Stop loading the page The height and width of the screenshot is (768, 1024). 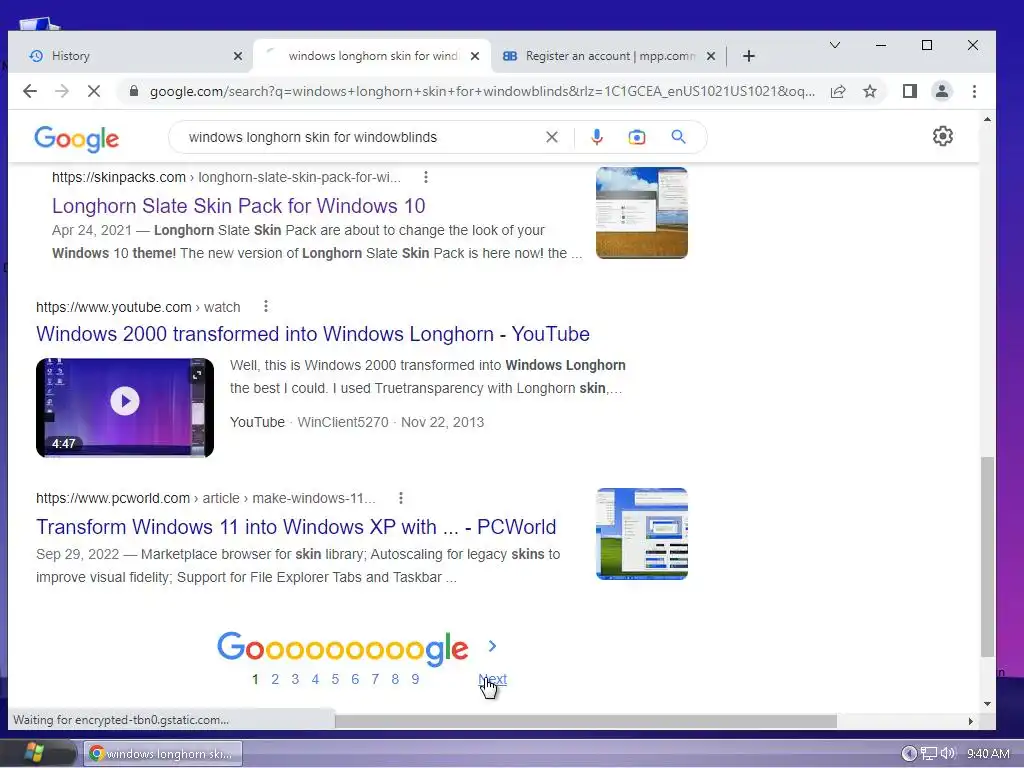[x=94, y=91]
